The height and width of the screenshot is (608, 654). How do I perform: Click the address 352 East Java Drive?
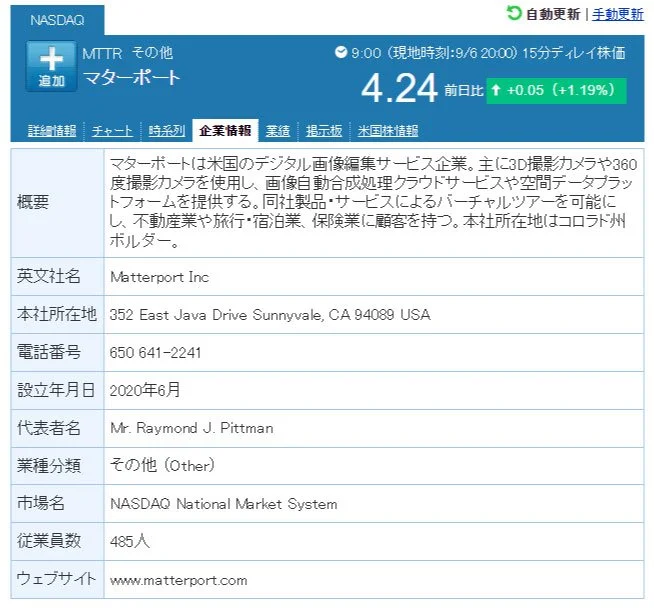(270, 314)
